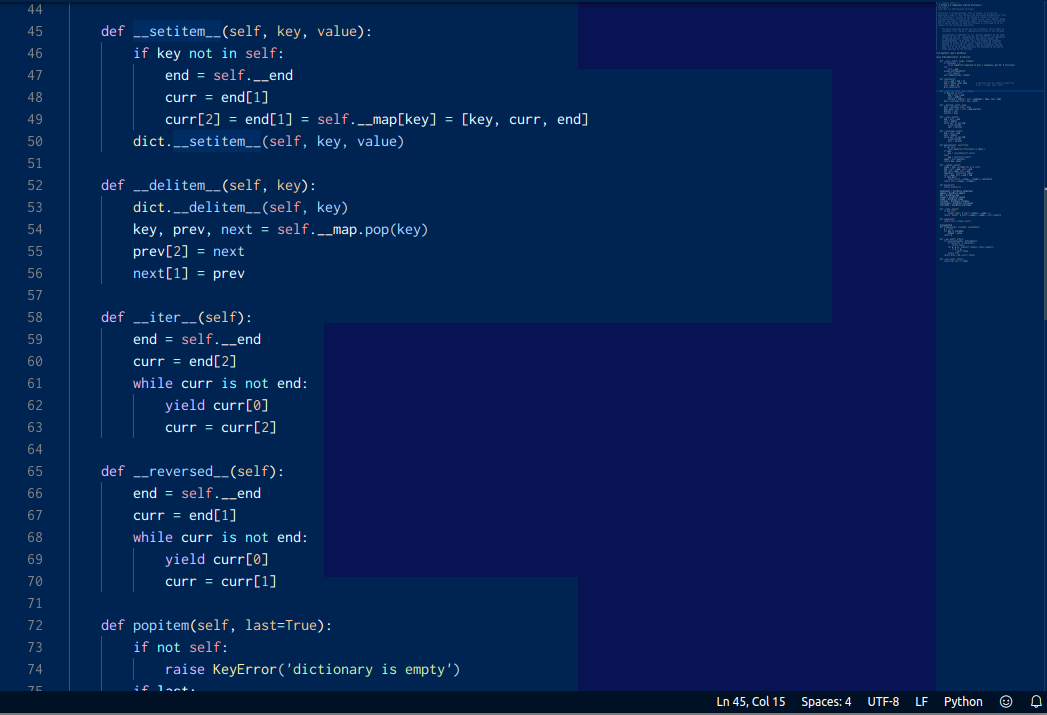Click the Ln 45, Col 15 cursor position indicator
The height and width of the screenshot is (715, 1047).
point(750,701)
